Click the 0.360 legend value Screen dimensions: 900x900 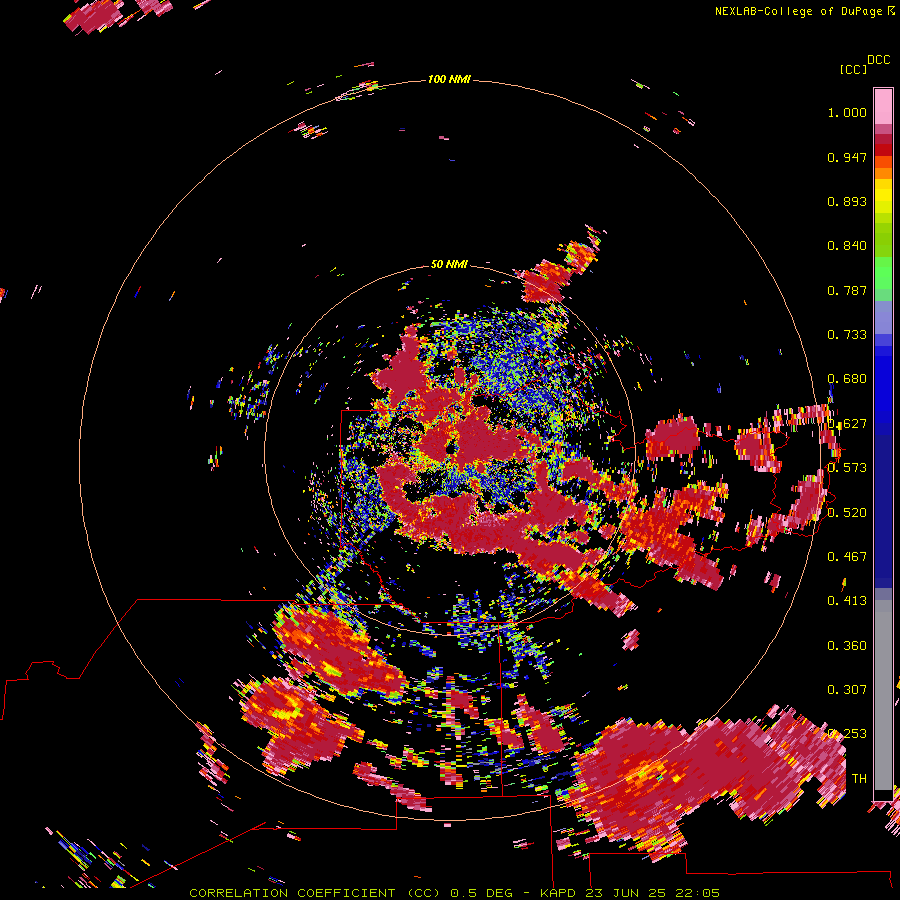click(x=847, y=645)
